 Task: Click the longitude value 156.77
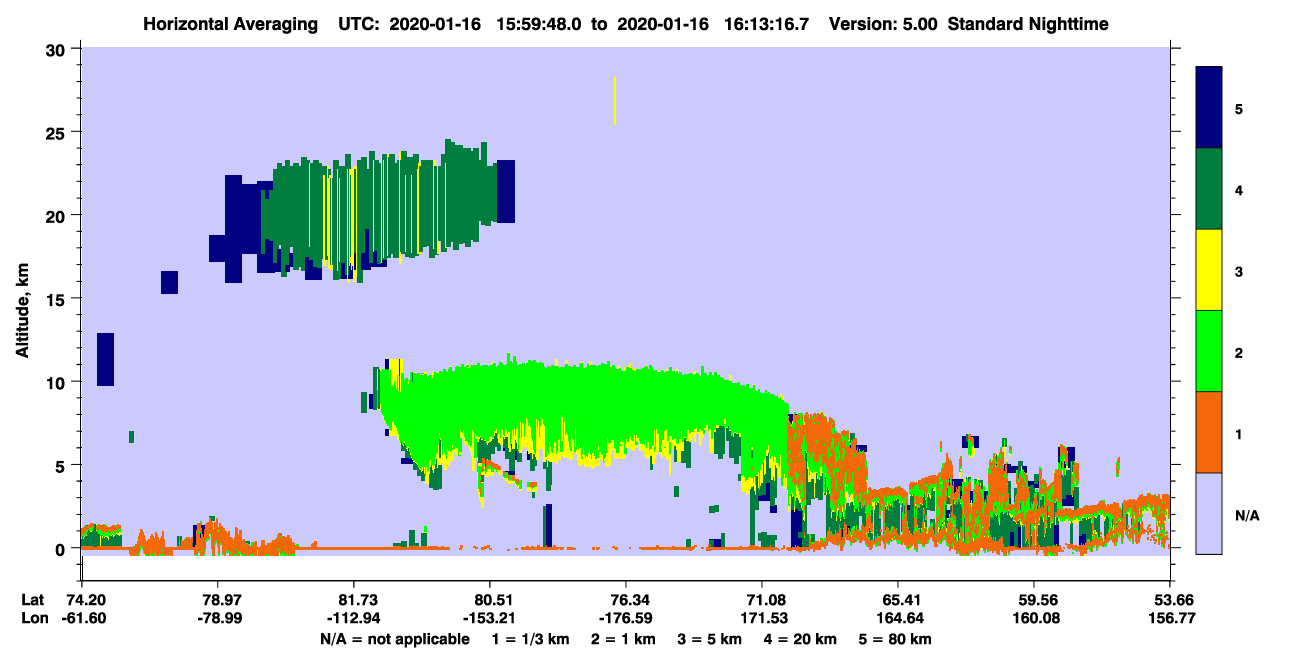pyautogui.click(x=1170, y=618)
